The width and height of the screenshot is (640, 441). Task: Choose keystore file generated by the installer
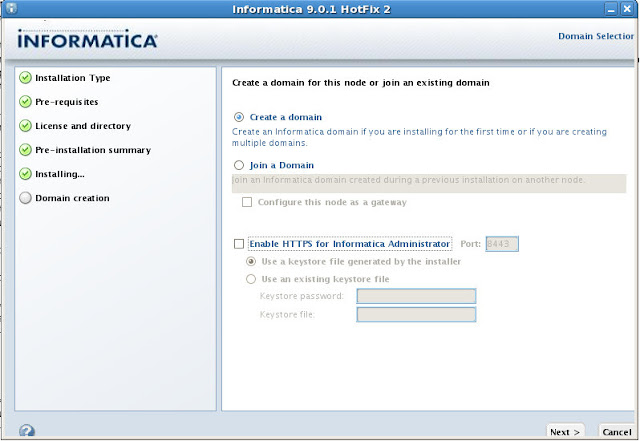point(251,261)
